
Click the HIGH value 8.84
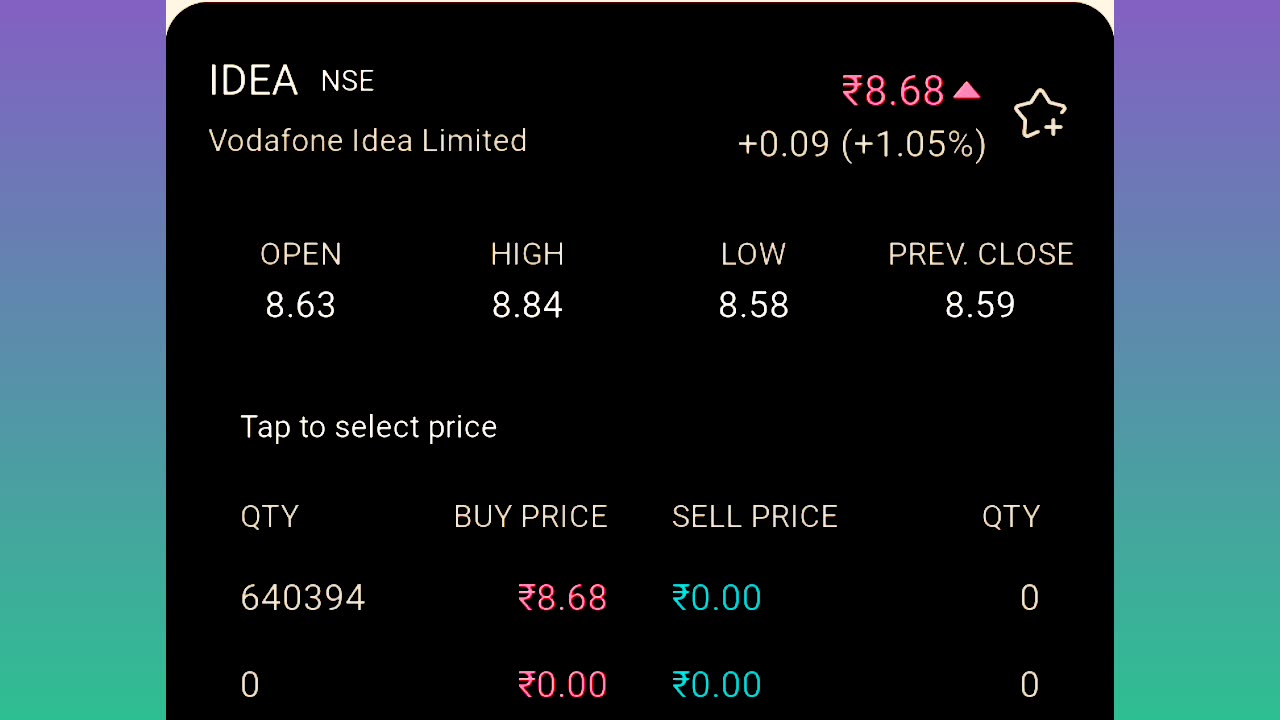pyautogui.click(x=527, y=305)
